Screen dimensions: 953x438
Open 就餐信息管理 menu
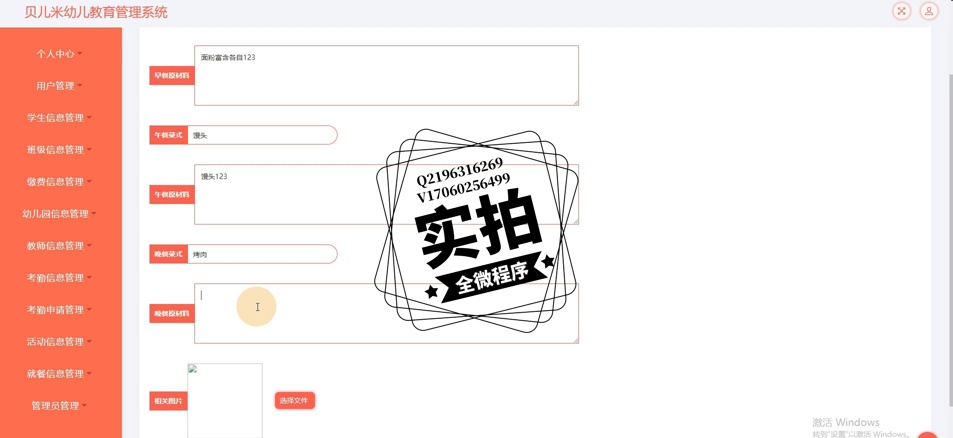click(59, 374)
